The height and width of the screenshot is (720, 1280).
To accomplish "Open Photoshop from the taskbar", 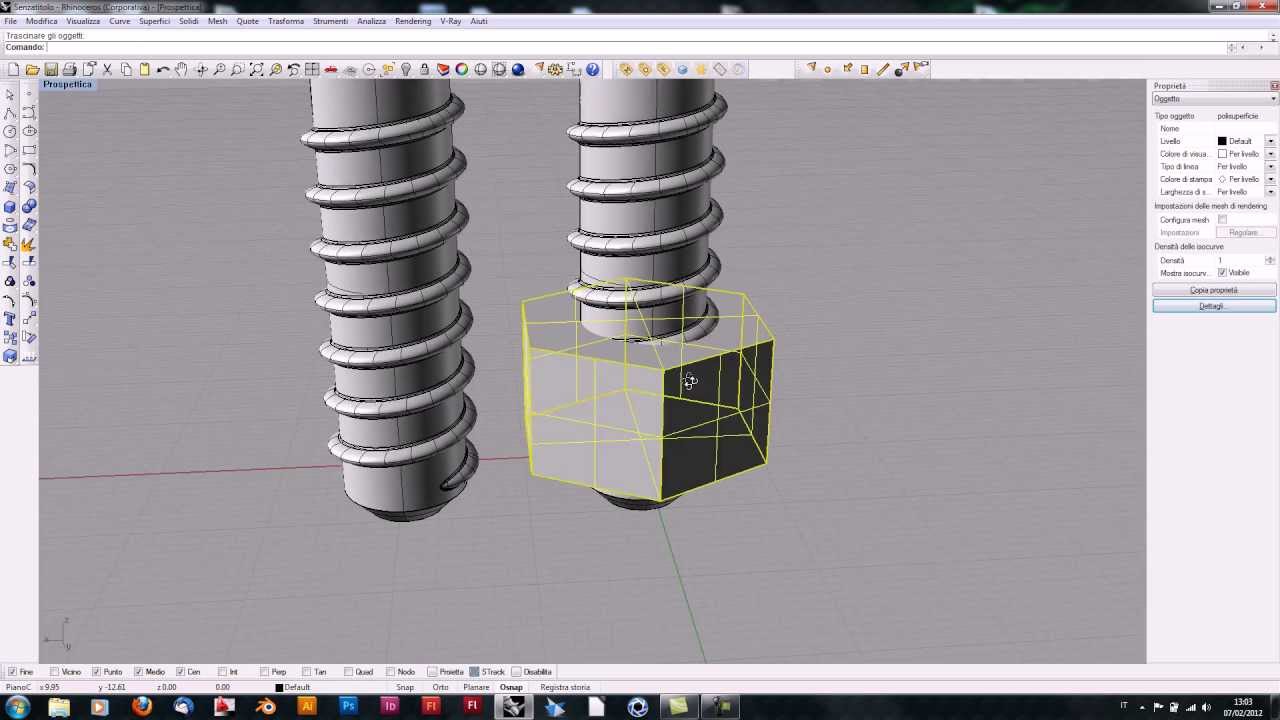I will coord(348,707).
